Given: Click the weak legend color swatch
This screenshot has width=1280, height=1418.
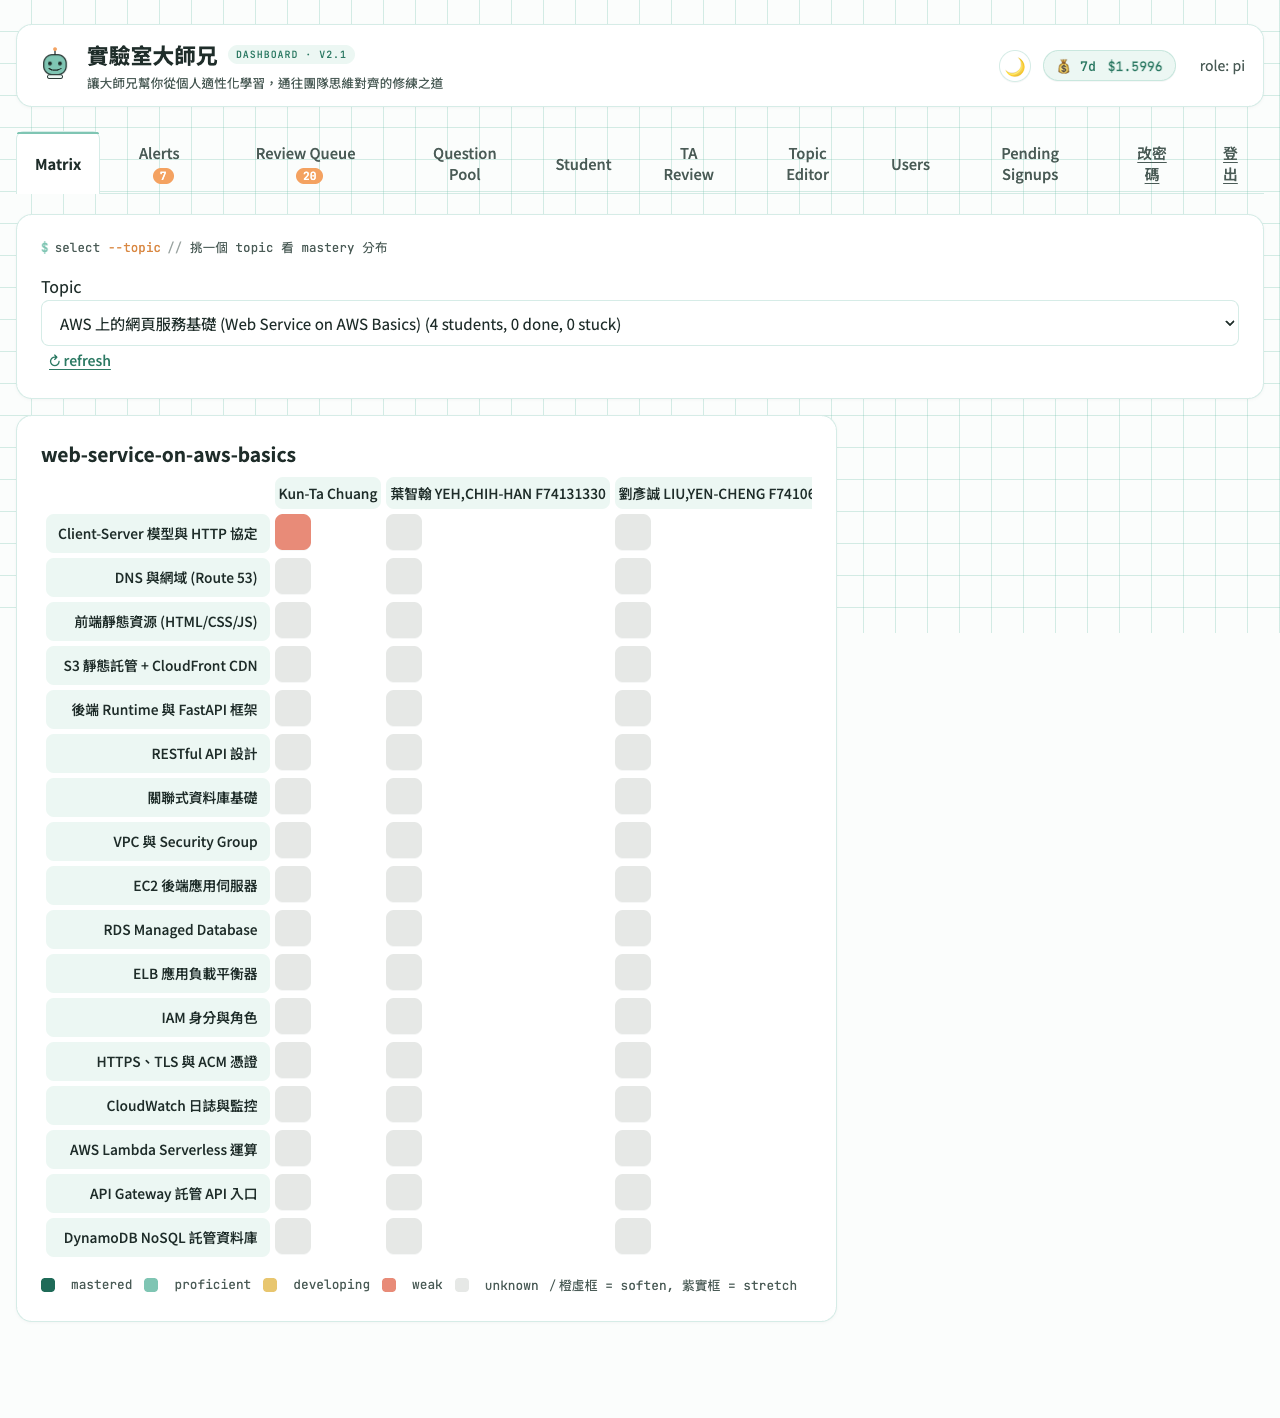Looking at the screenshot, I should pos(389,1285).
